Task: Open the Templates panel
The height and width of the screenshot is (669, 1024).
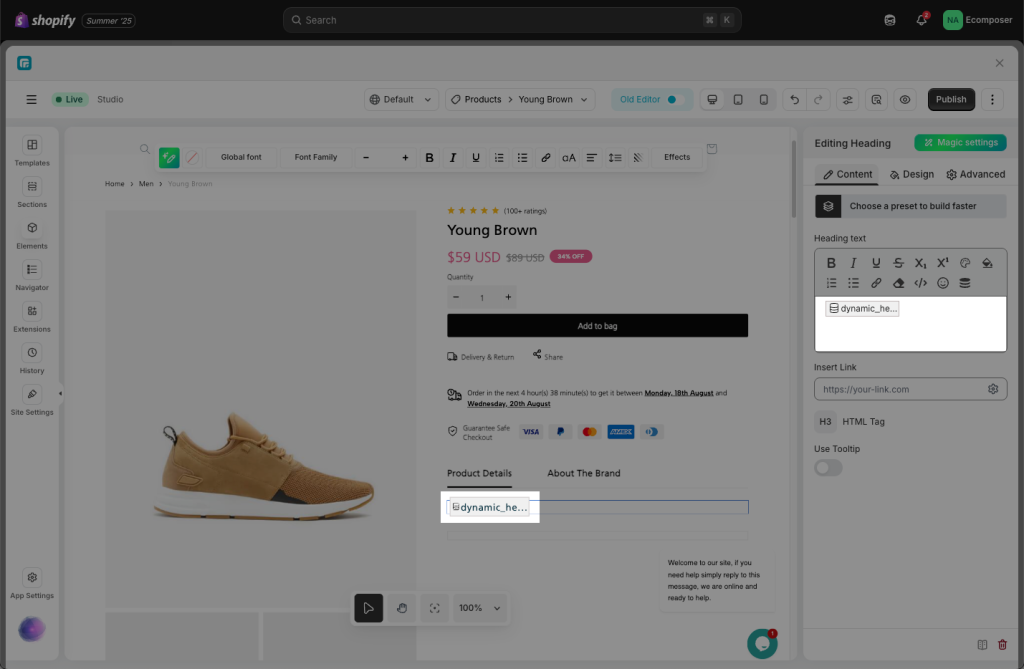Action: pos(32,152)
